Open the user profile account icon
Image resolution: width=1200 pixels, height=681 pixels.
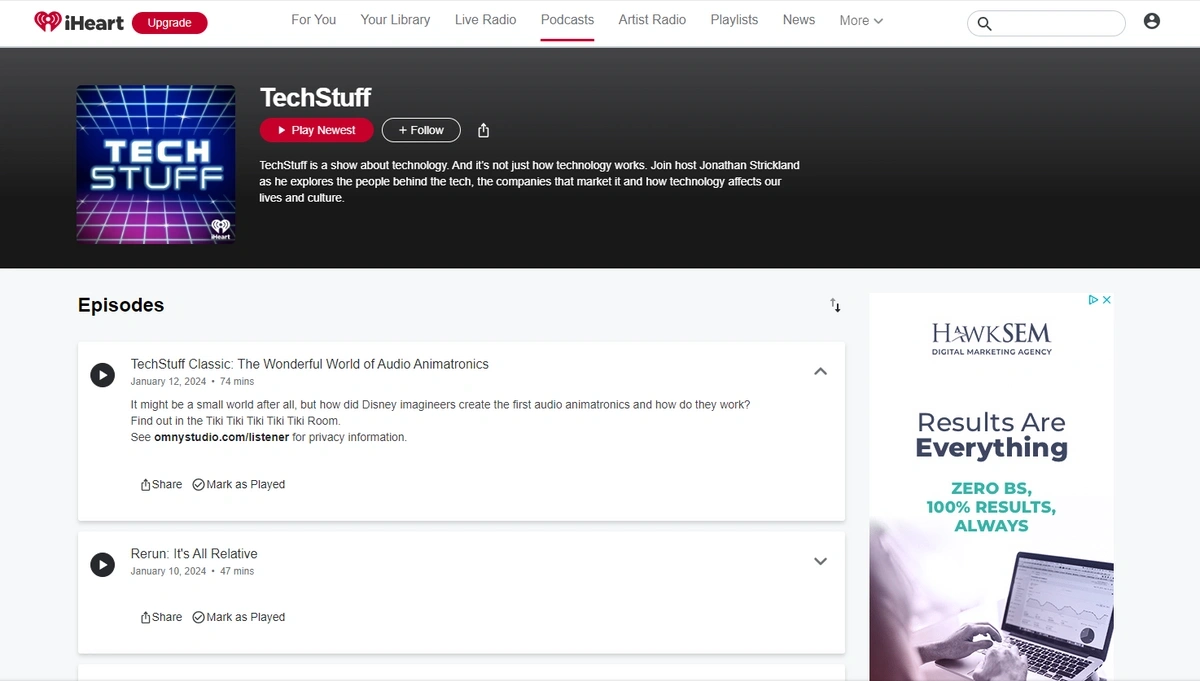tap(1151, 21)
